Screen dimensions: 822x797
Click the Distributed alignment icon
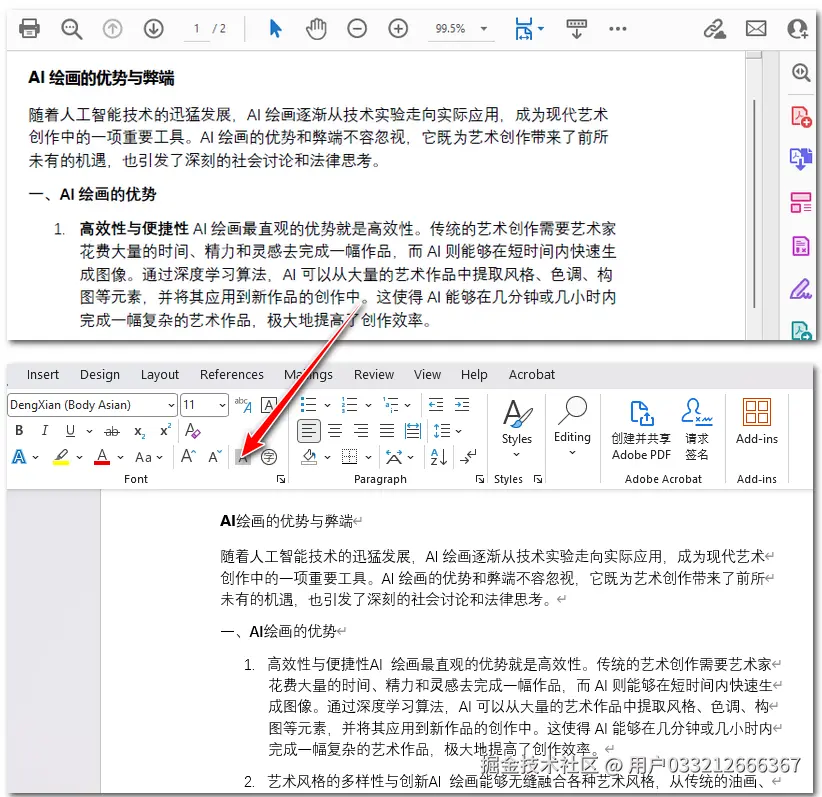(x=413, y=431)
